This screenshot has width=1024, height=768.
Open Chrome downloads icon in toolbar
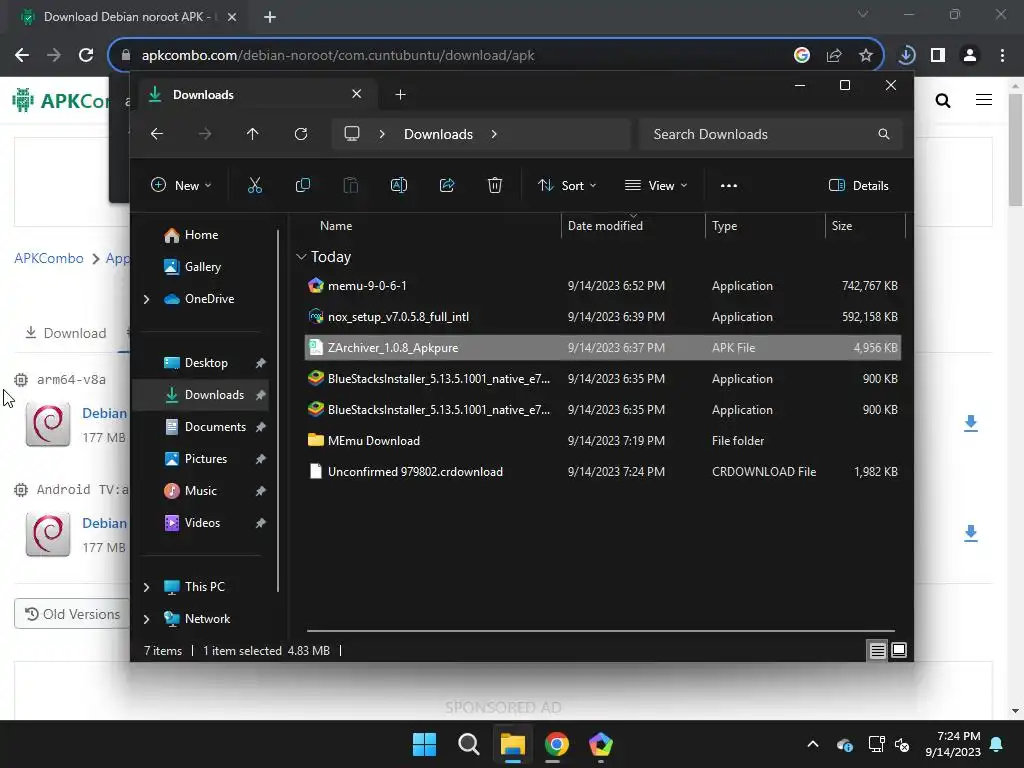point(906,55)
